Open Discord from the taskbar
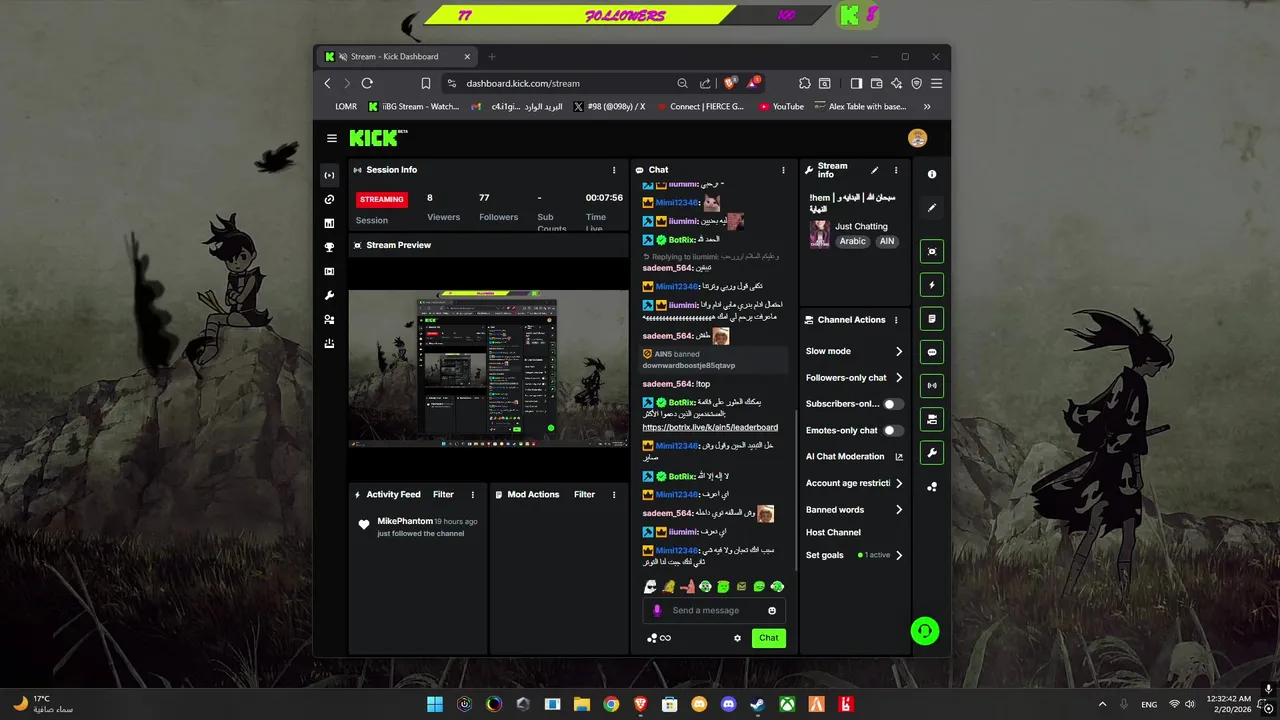1280x720 pixels. [x=728, y=704]
